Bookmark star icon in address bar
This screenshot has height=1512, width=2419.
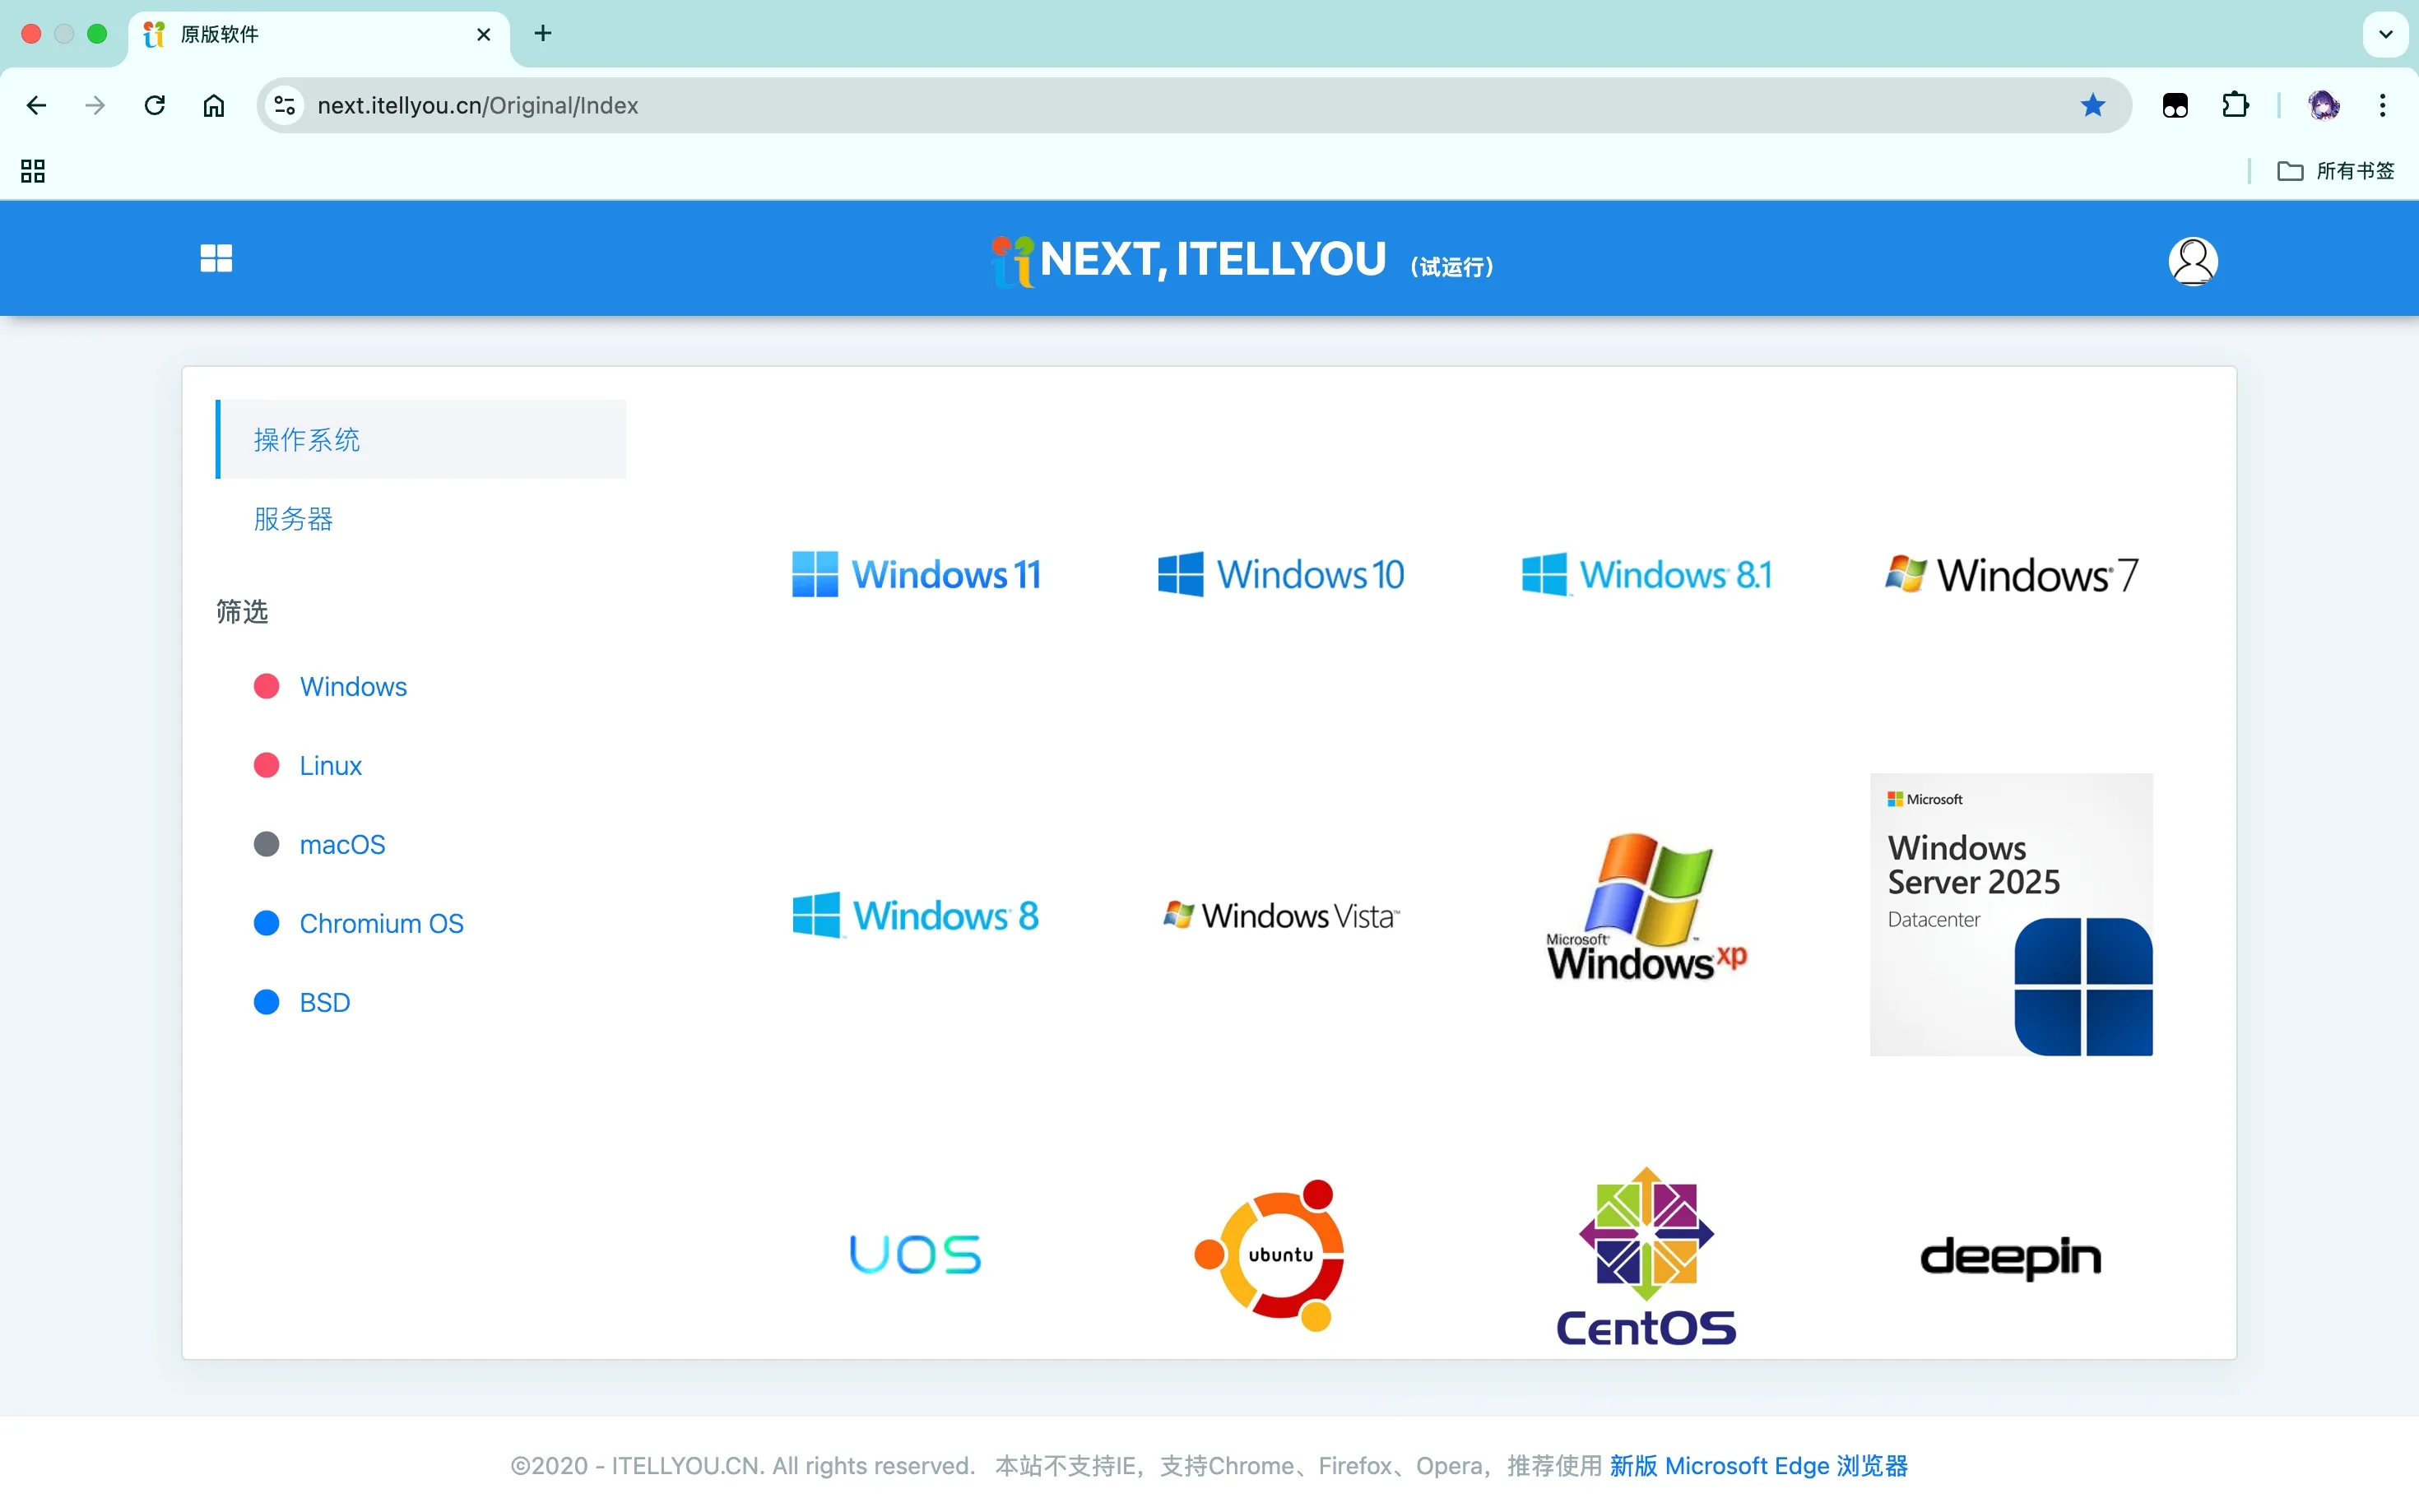tap(2092, 105)
